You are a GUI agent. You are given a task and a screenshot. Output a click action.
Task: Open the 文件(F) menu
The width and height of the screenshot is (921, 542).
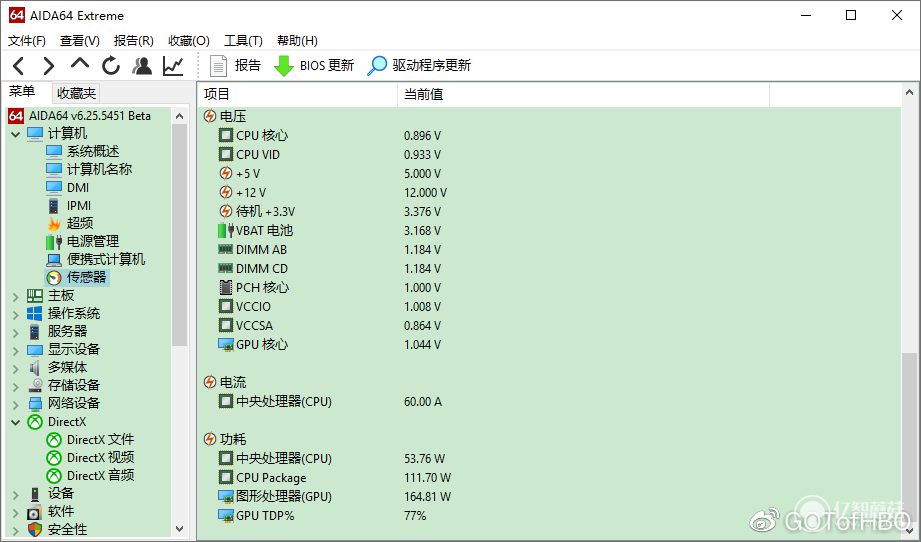coord(26,41)
